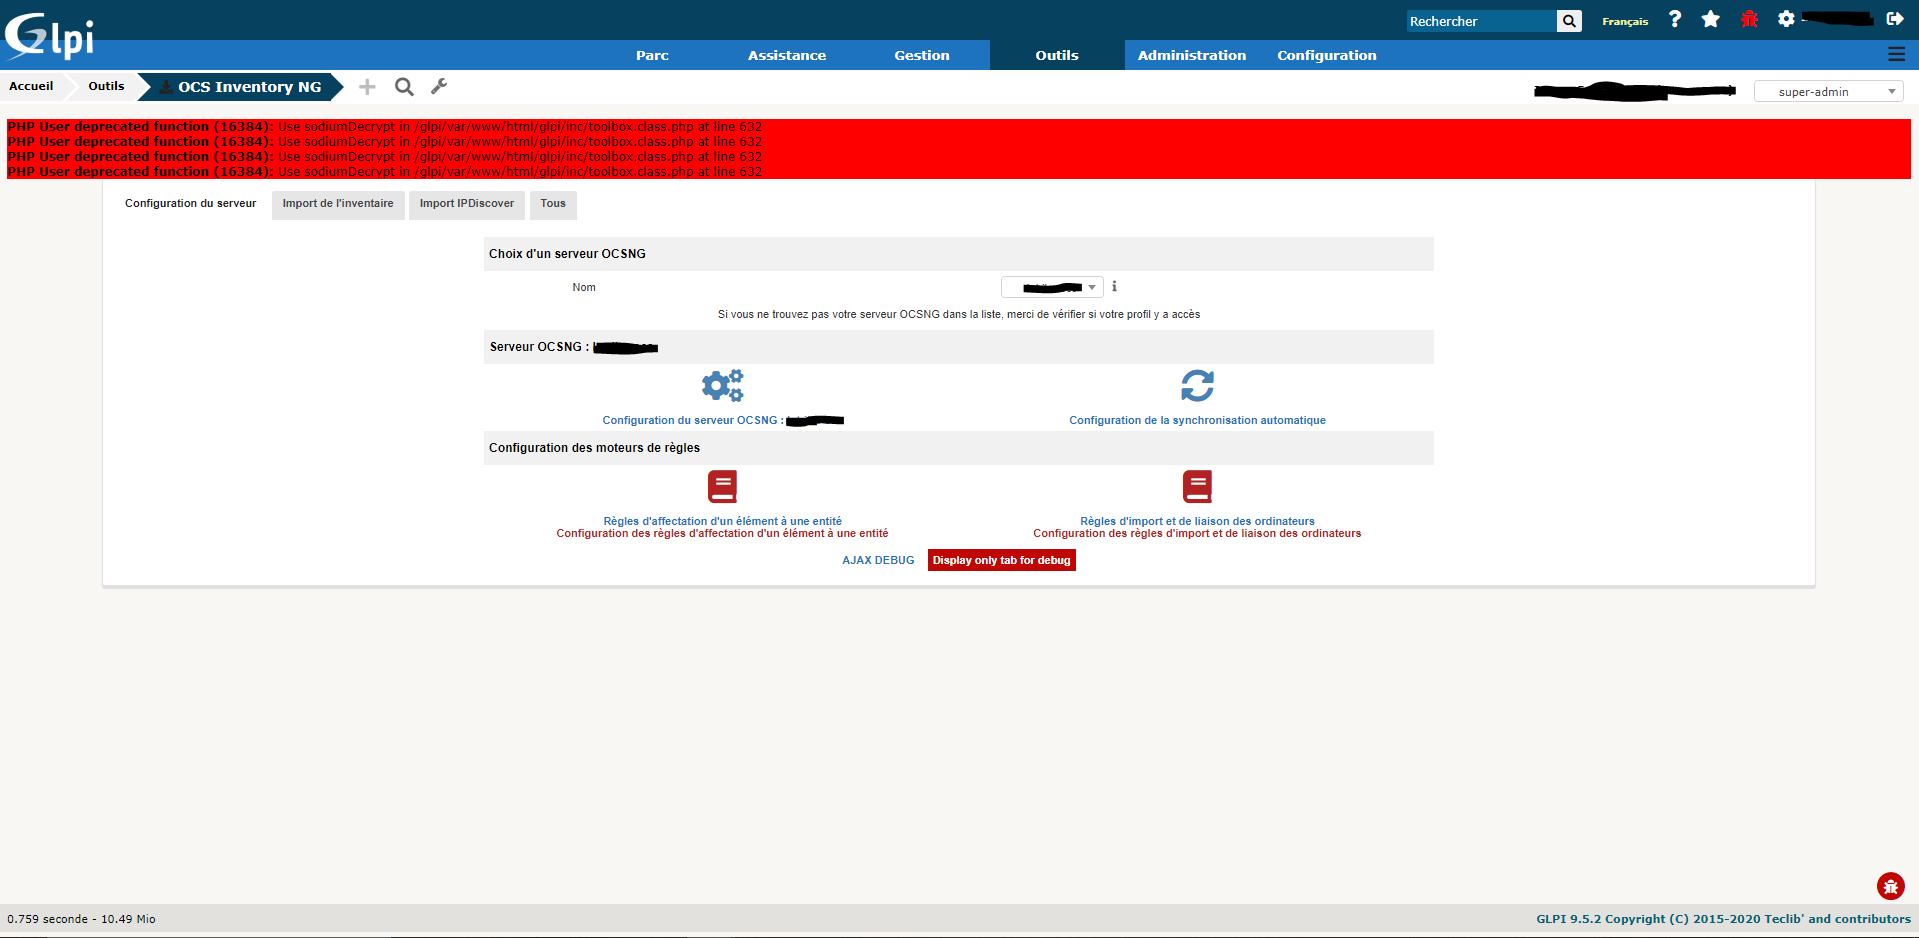Open Configuration du serveur OCSNG via the gears icon
Viewport: 1919px width, 938px height.
click(x=721, y=386)
